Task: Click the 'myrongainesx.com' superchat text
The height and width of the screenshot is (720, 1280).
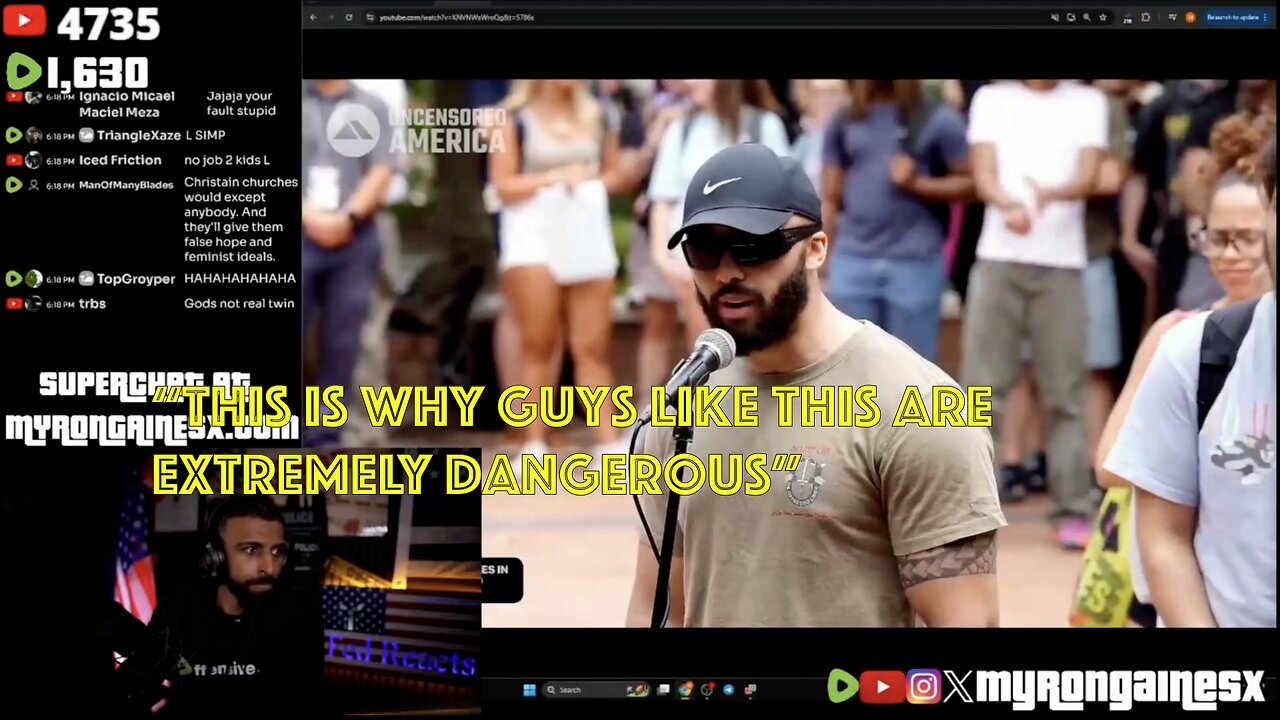Action: click(x=152, y=430)
